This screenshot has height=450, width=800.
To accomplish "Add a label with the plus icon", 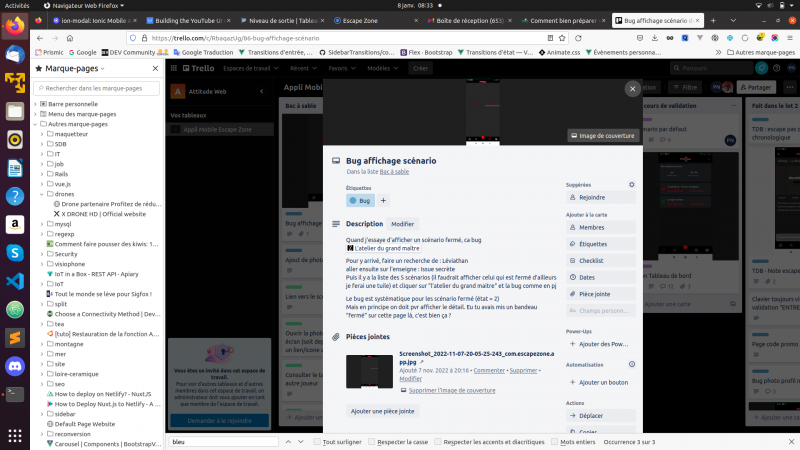I will [x=383, y=201].
